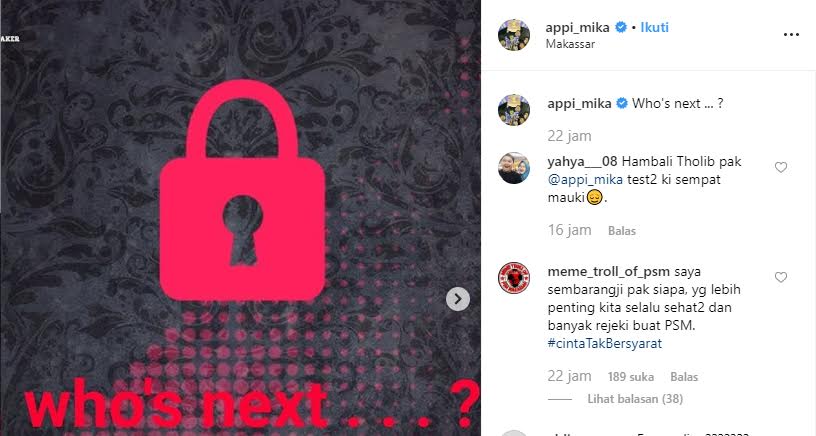816x436 pixels.
Task: Expand replies with Lihat balasan (38)
Action: click(x=635, y=399)
